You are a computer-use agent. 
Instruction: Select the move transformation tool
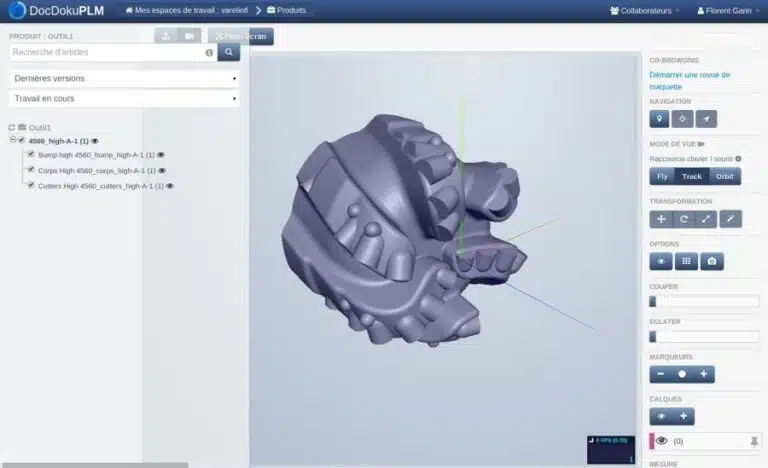tap(661, 219)
